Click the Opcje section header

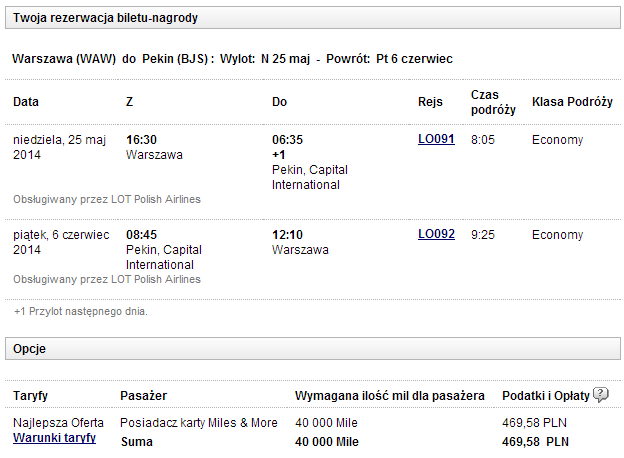coord(30,349)
